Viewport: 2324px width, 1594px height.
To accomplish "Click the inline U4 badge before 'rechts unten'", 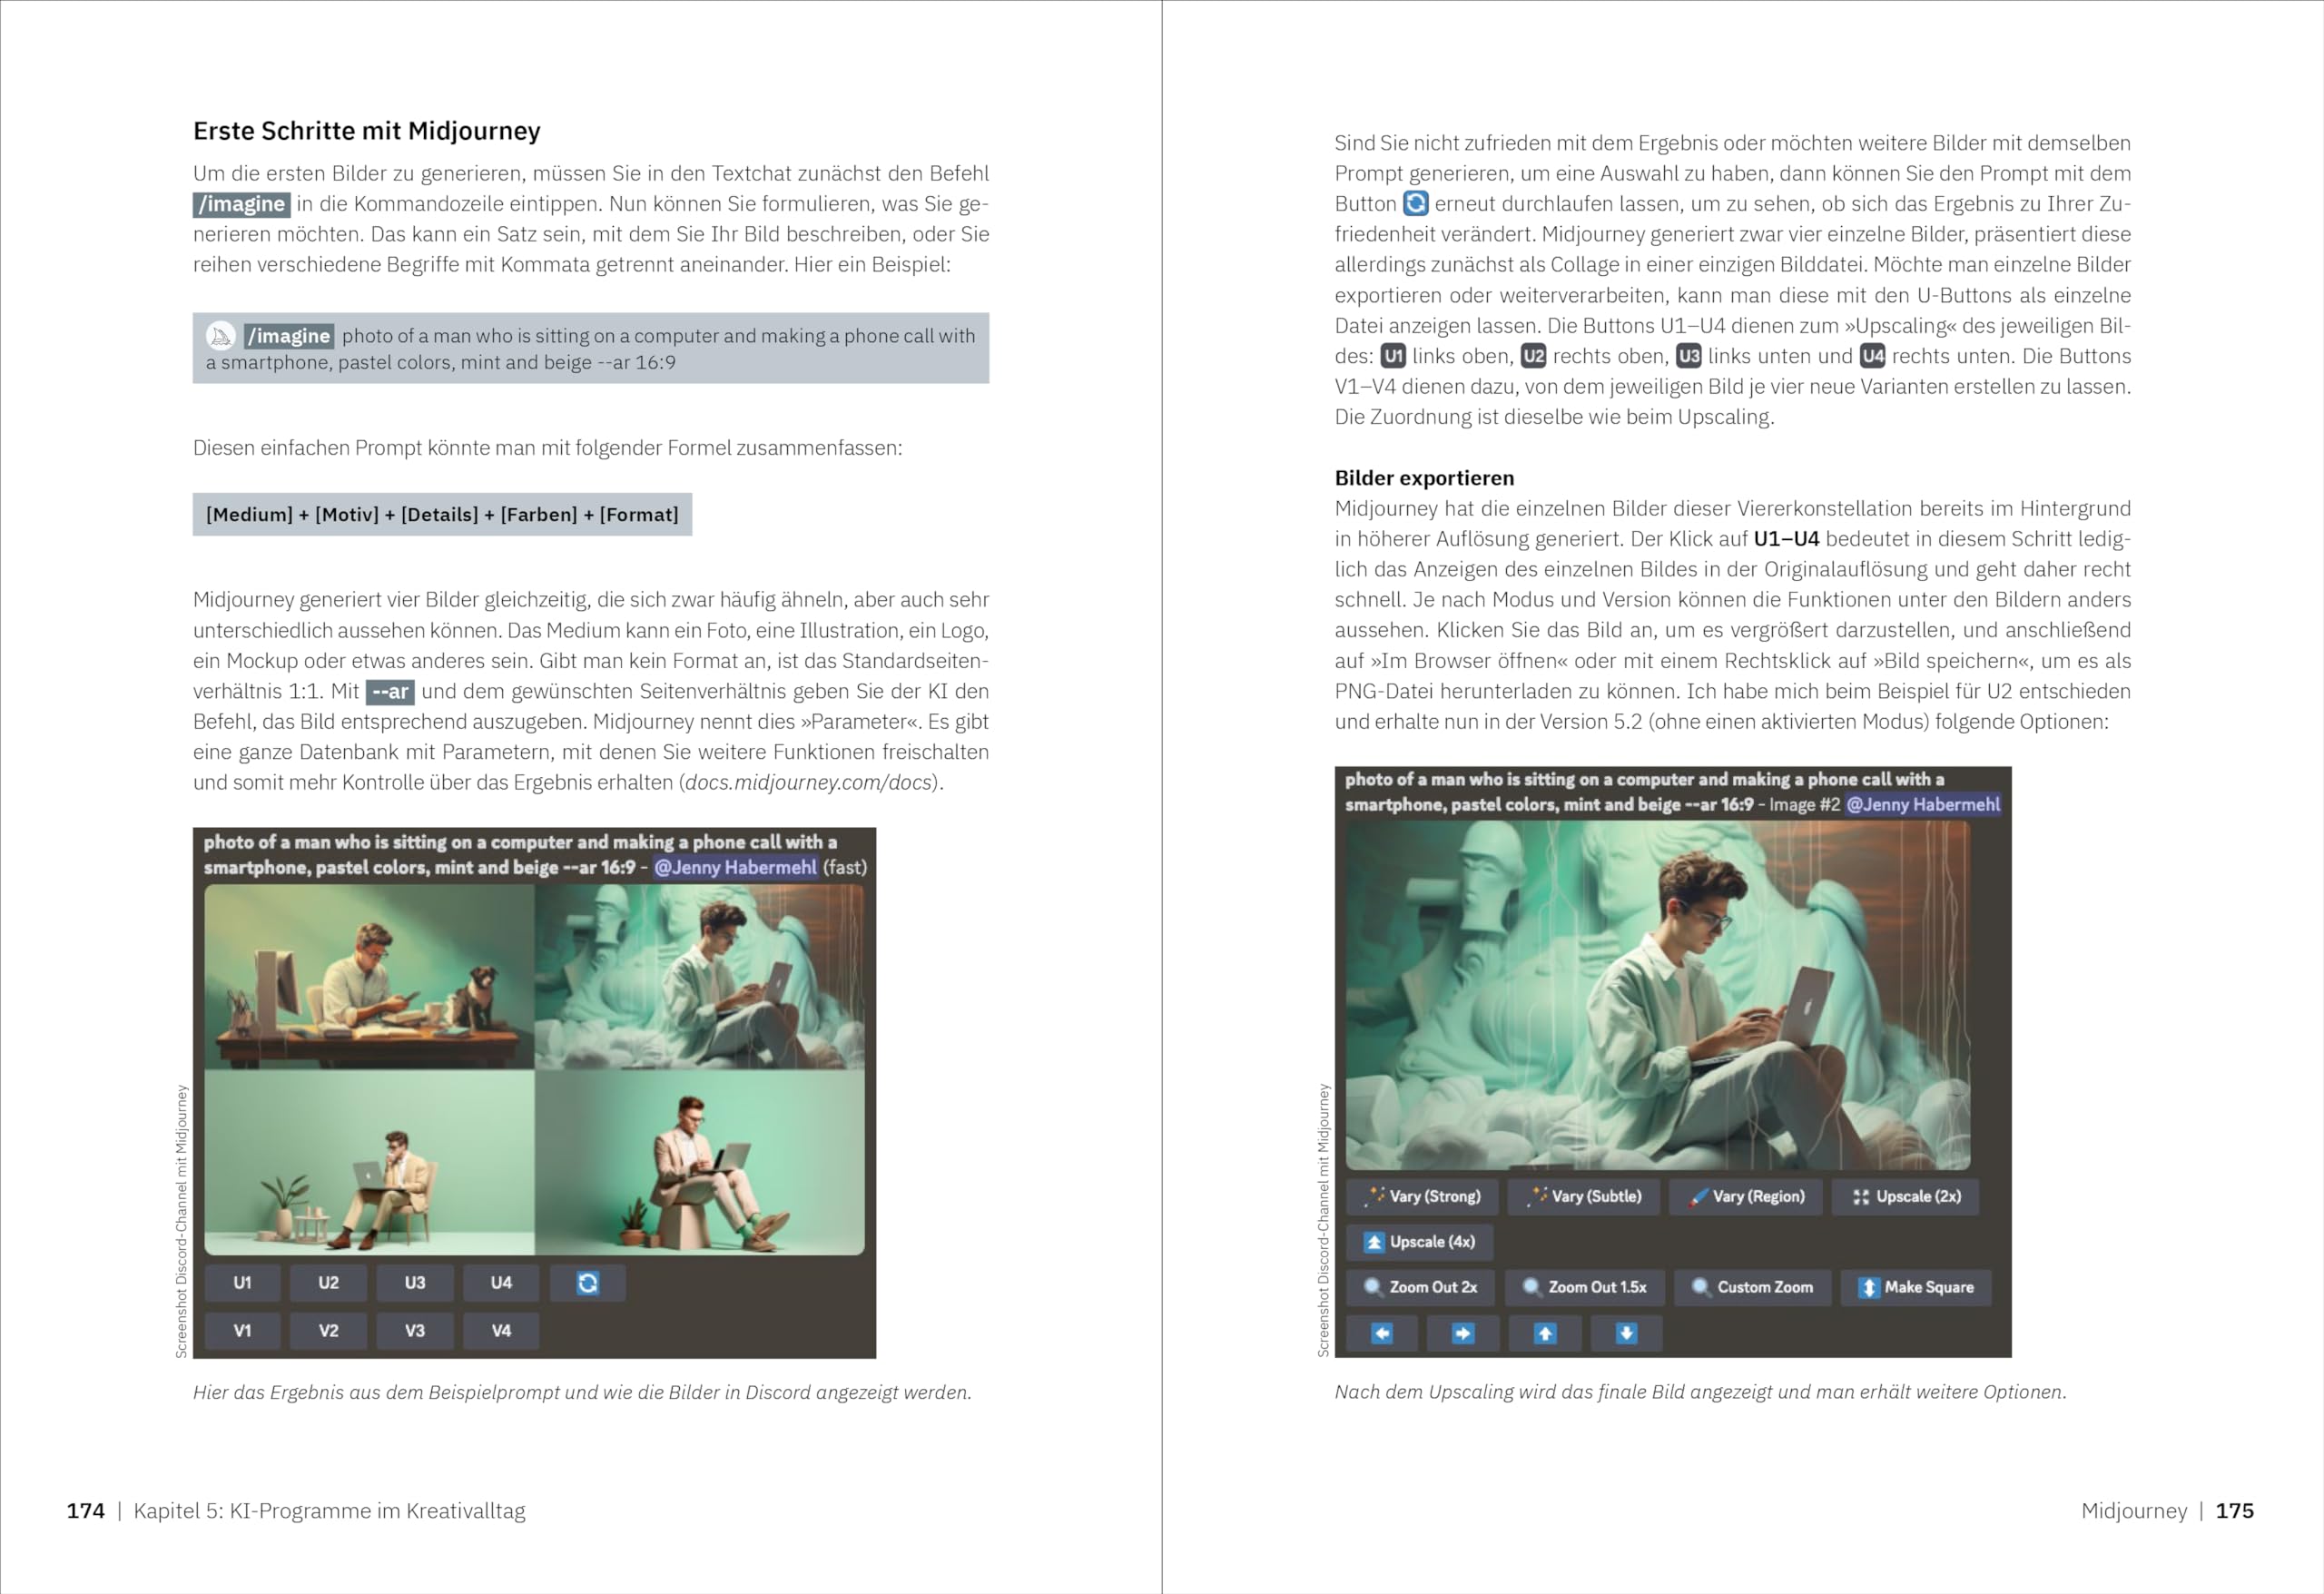I will tap(1873, 356).
